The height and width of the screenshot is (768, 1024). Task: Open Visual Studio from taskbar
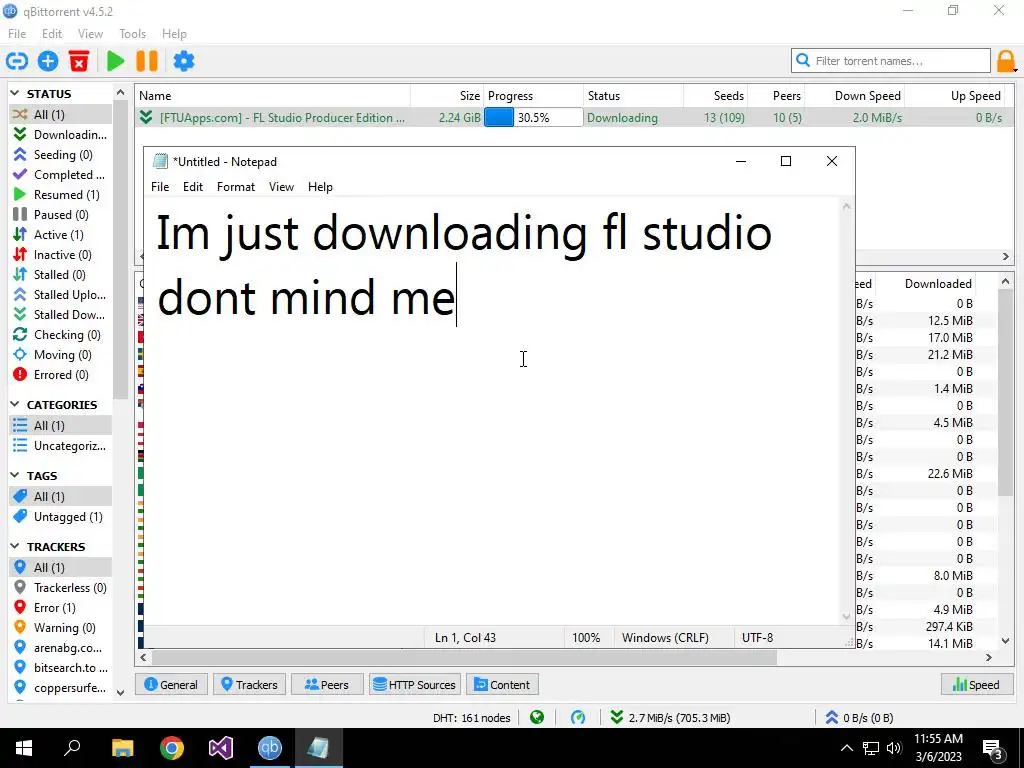(221, 748)
